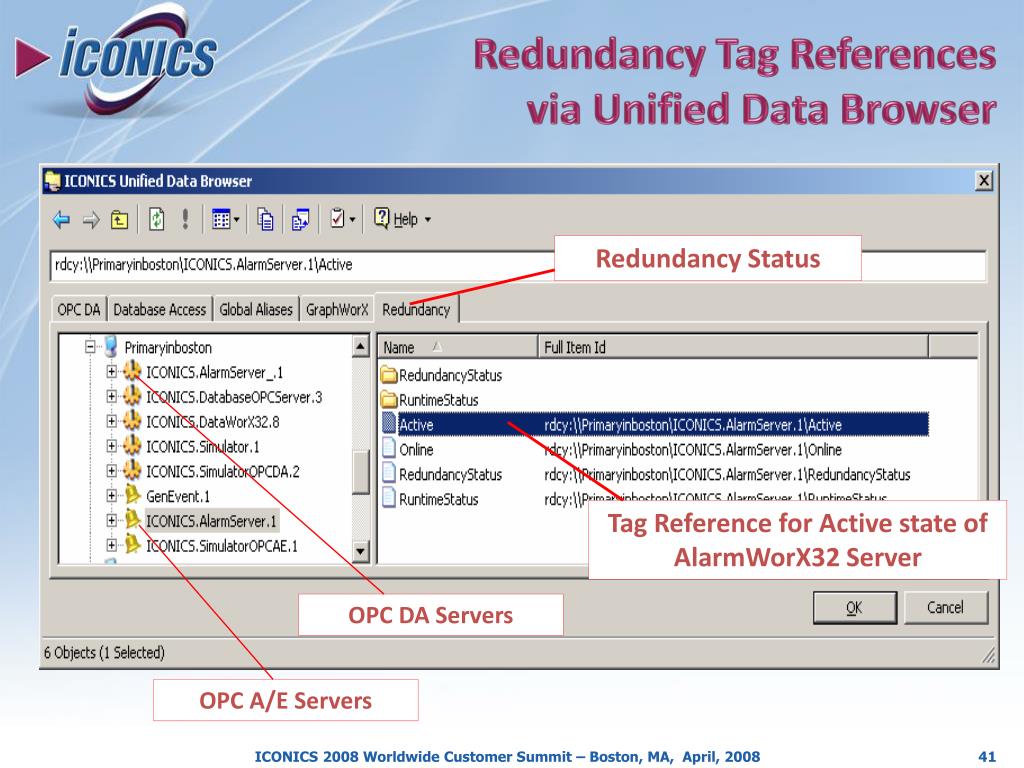The width and height of the screenshot is (1024, 768).
Task: Refresh the browser with green arrows icon
Action: click(157, 219)
